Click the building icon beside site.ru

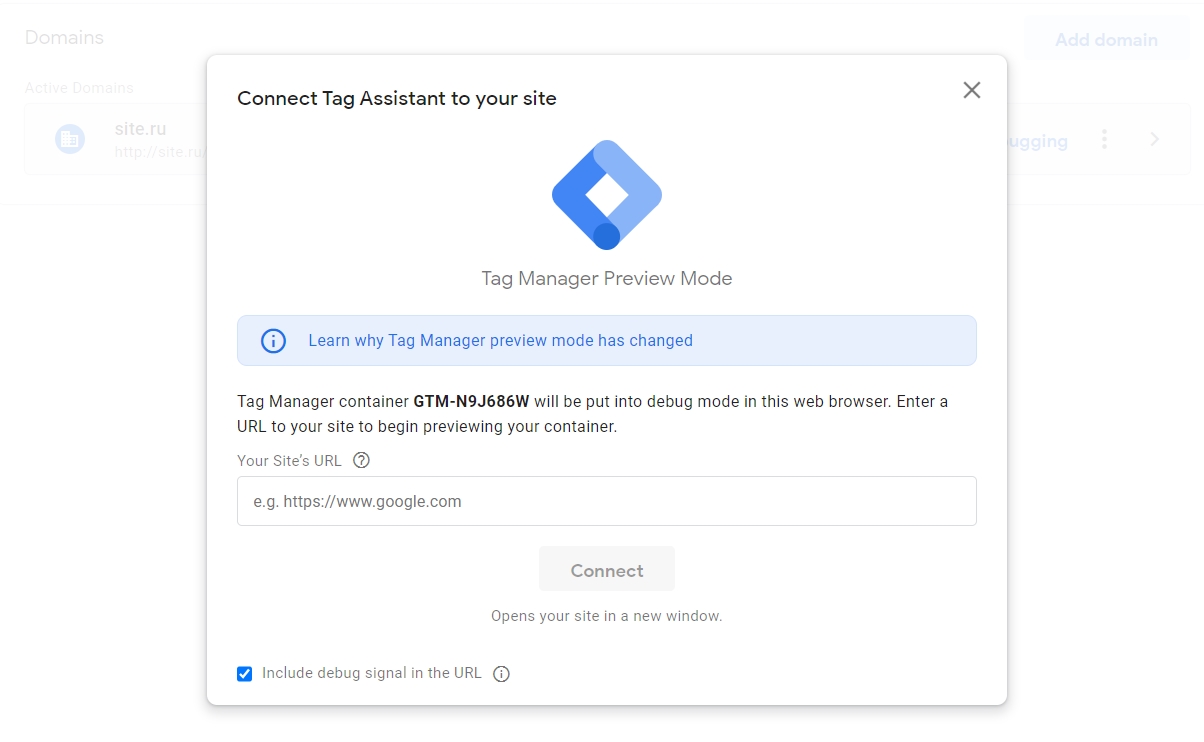point(69,138)
